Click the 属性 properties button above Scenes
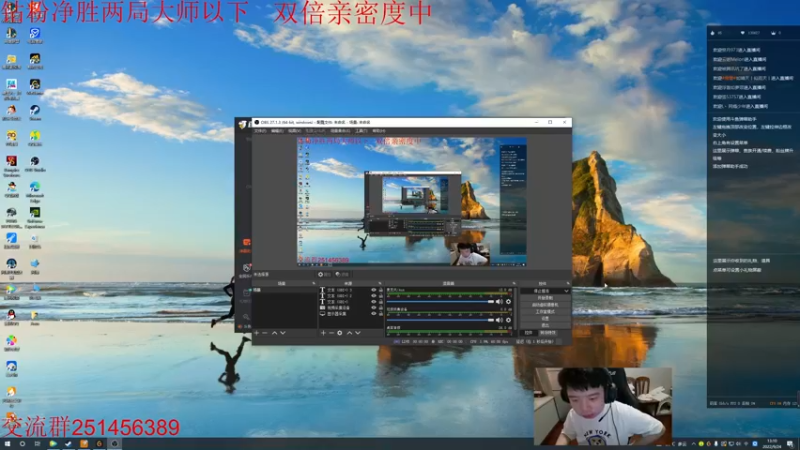 tap(324, 274)
